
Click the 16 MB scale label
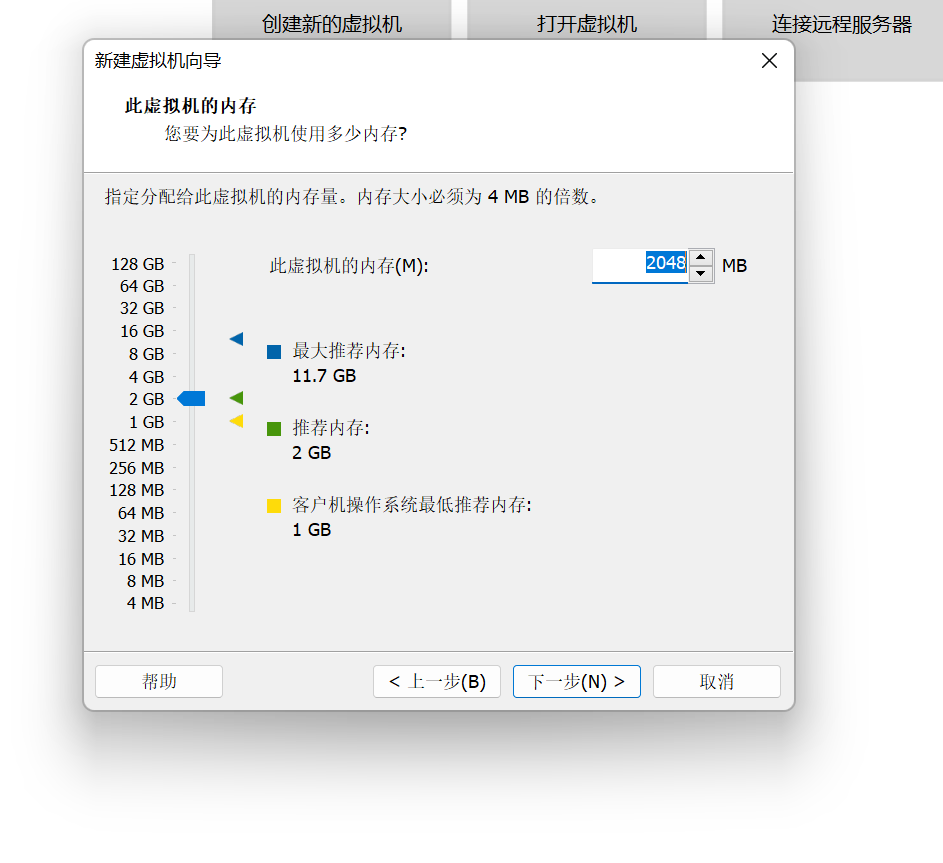click(141, 559)
